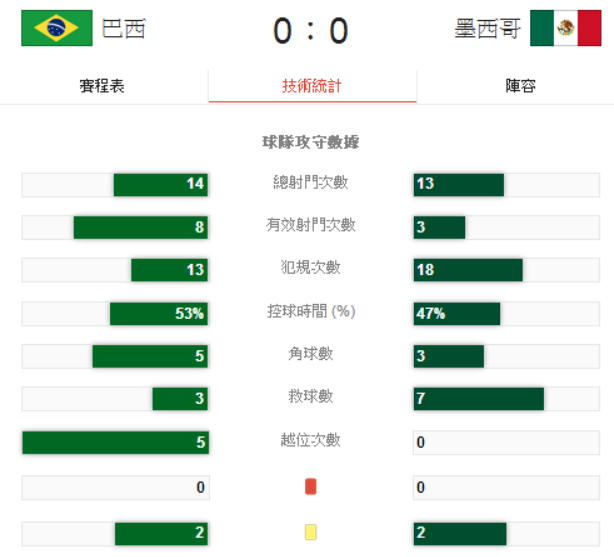The height and width of the screenshot is (557, 614).
Task: Click the 墨西哥 team name
Action: [487, 29]
